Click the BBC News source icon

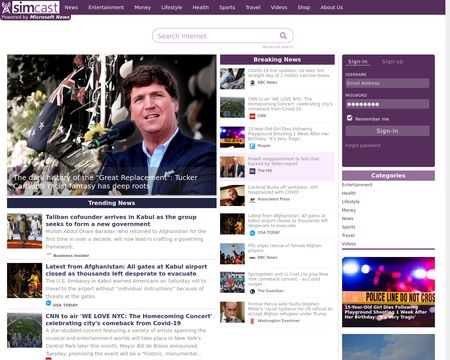tap(252, 258)
